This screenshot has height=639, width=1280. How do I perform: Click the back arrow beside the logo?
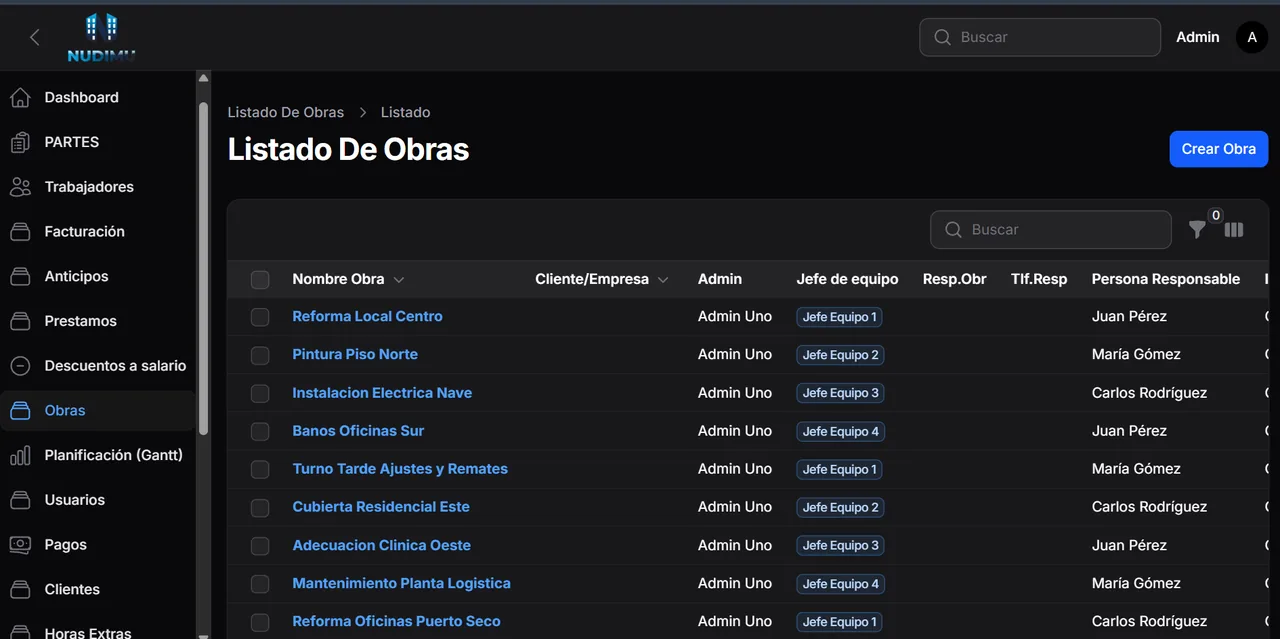[35, 37]
